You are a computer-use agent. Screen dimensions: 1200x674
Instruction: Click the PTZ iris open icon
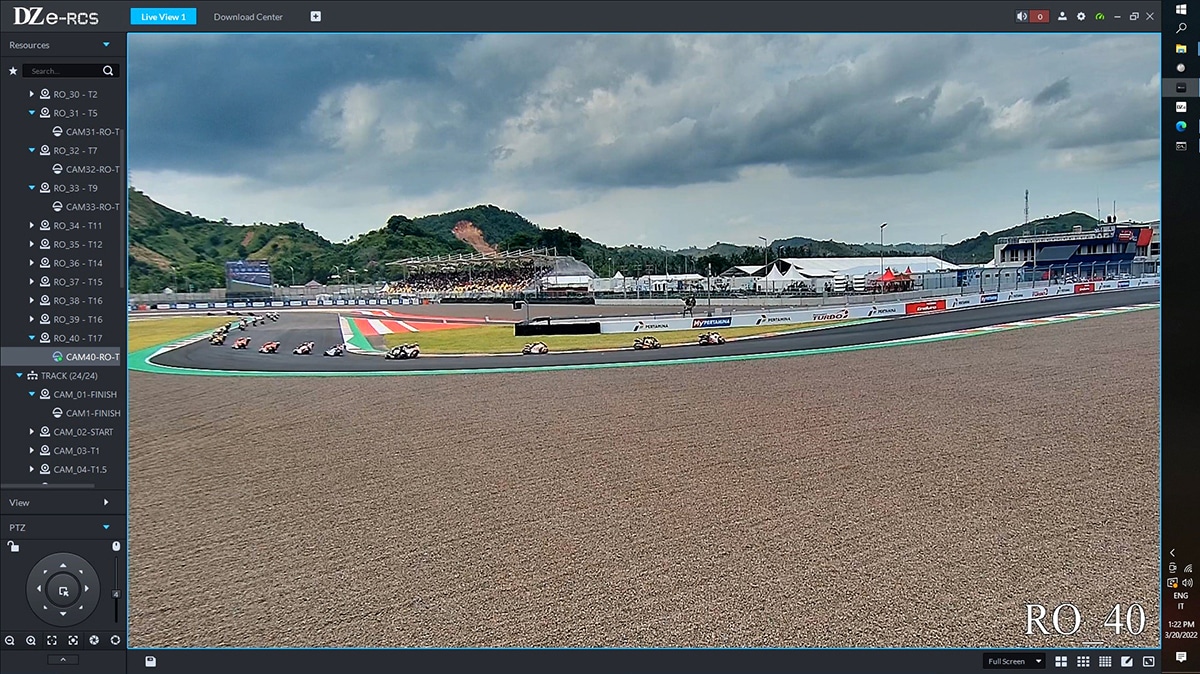click(x=115, y=640)
